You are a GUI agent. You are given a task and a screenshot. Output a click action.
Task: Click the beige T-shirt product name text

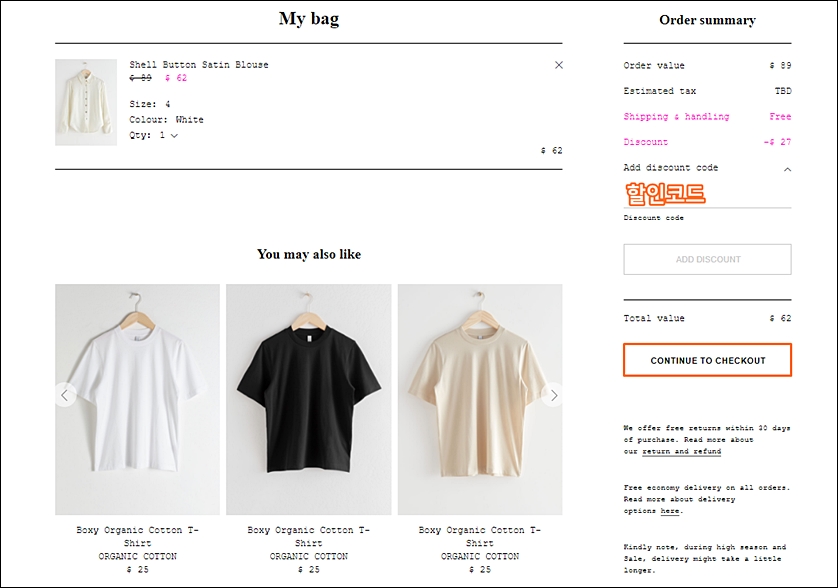click(480, 536)
